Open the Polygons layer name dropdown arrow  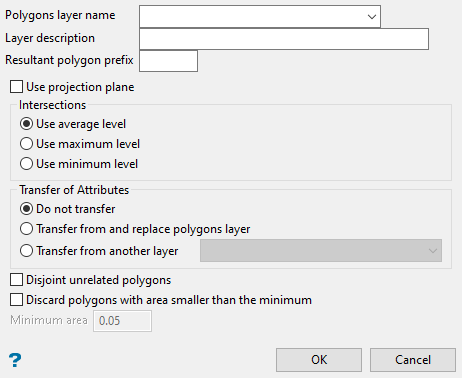372,16
